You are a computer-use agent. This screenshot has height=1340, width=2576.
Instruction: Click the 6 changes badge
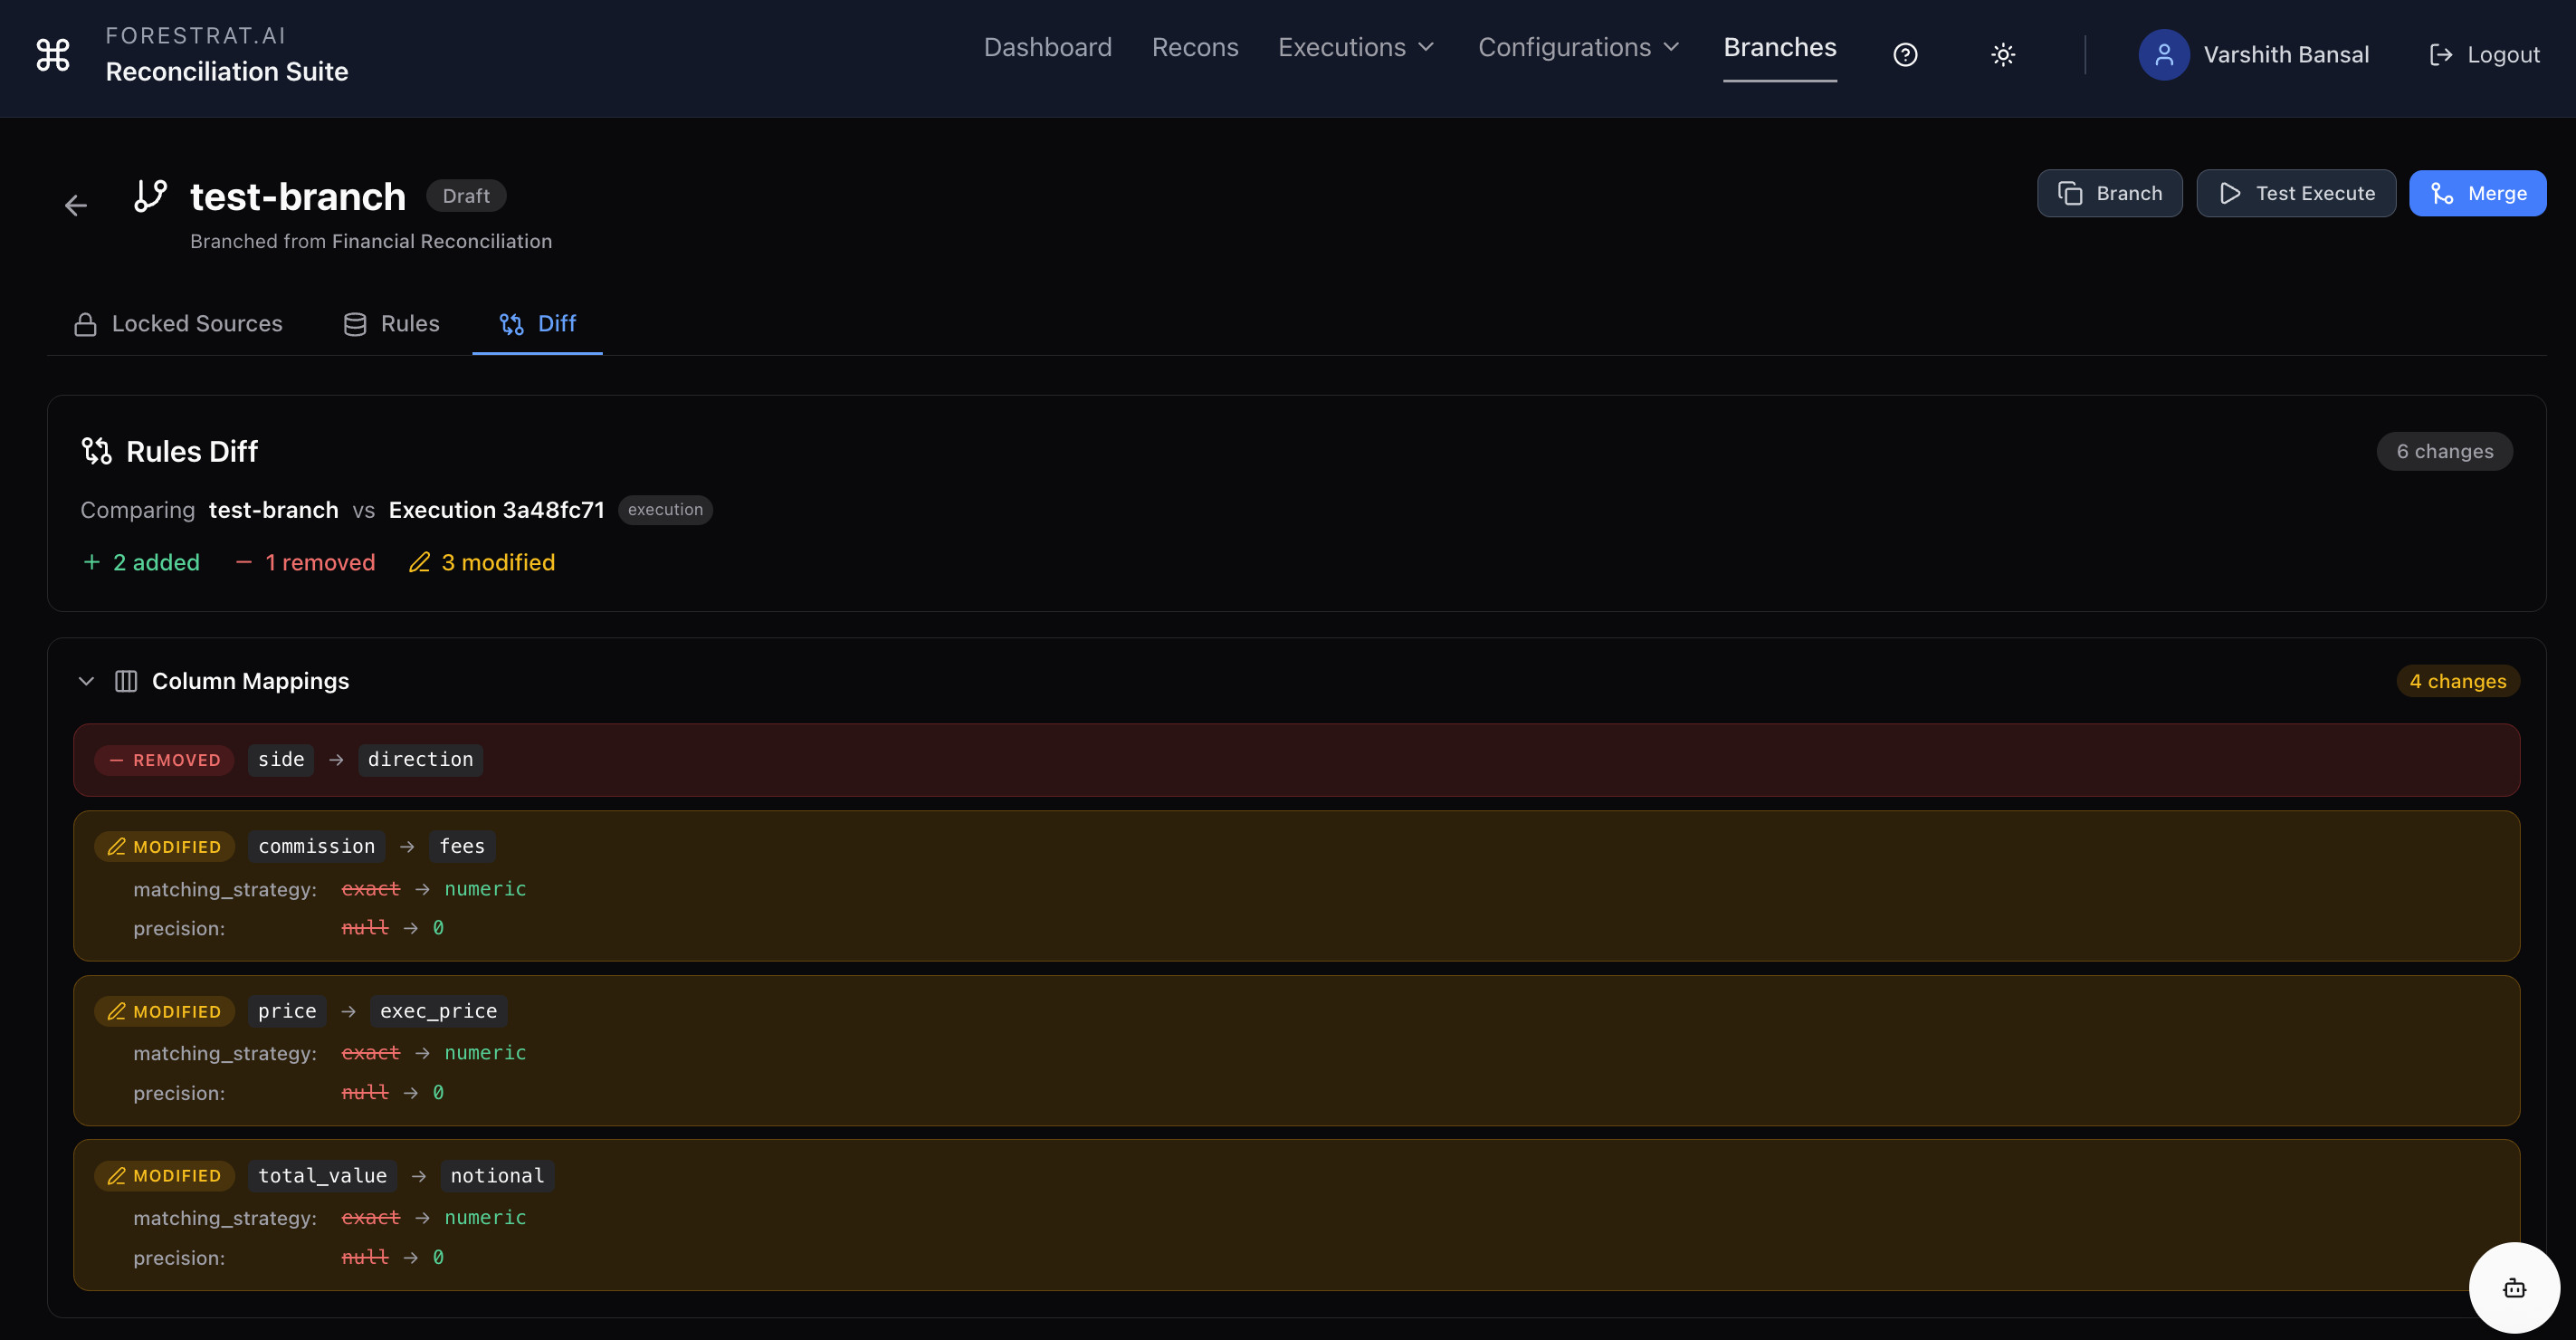click(2444, 451)
